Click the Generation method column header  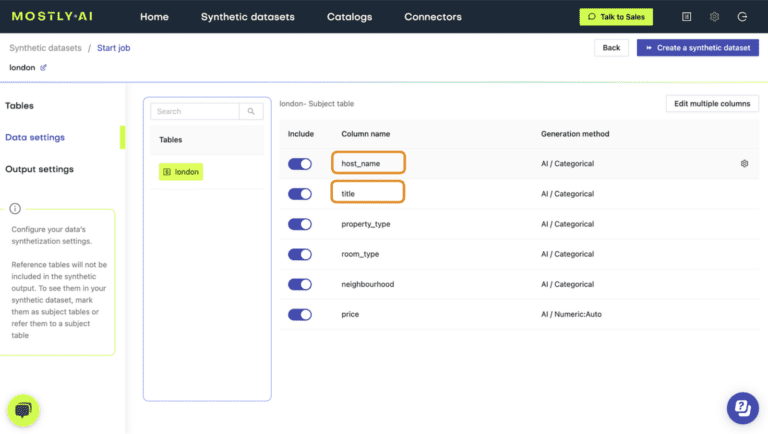point(575,134)
